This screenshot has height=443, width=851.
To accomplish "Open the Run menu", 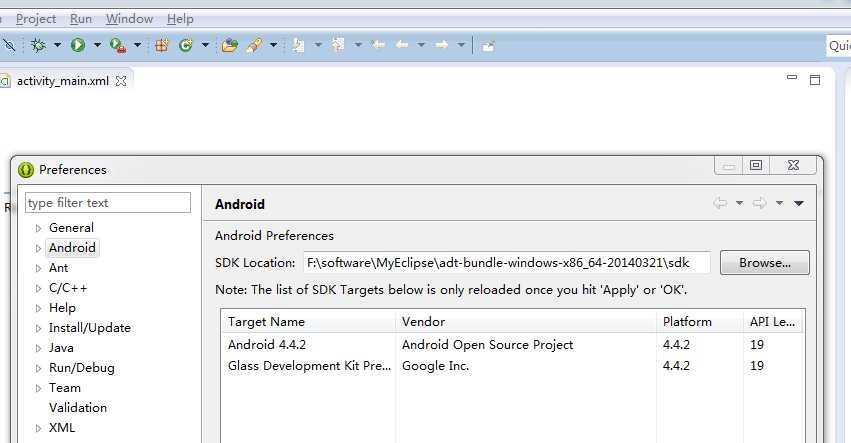I will [81, 19].
